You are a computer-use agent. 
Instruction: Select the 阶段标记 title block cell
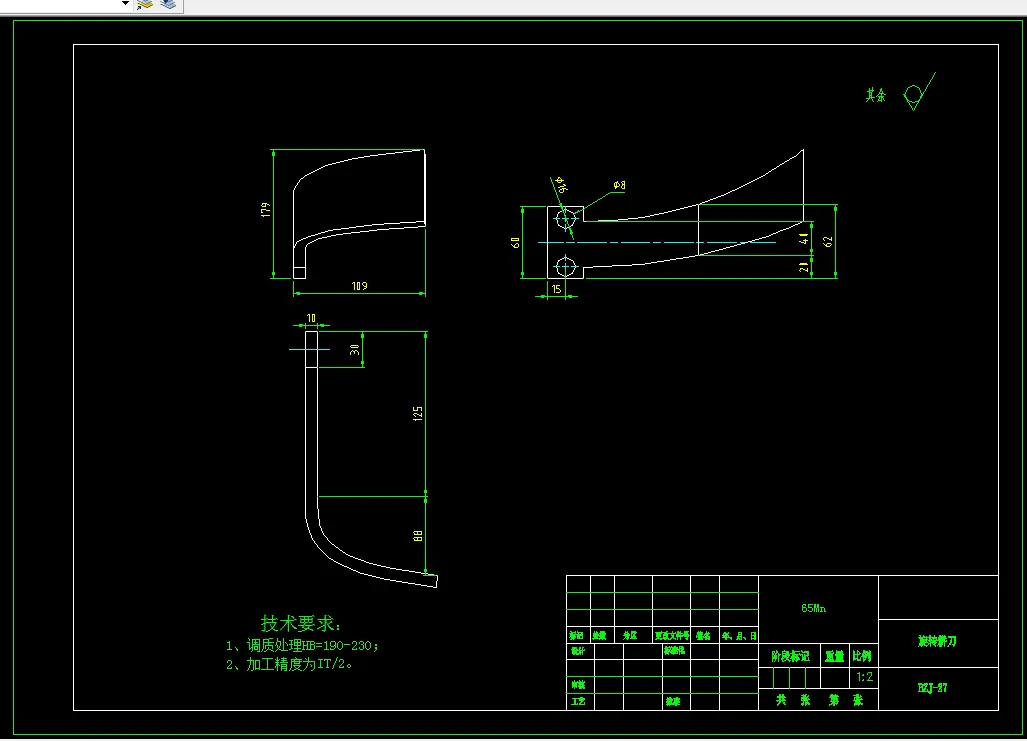tap(791, 656)
